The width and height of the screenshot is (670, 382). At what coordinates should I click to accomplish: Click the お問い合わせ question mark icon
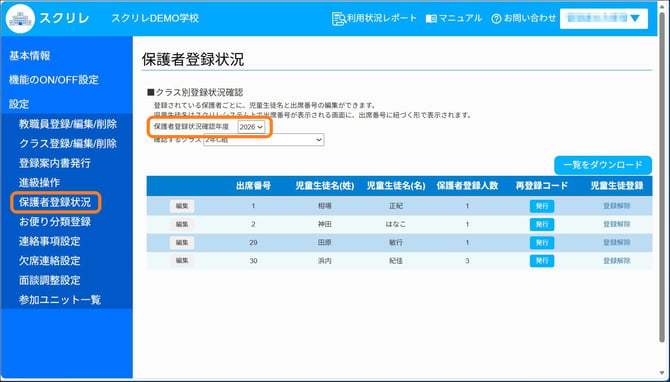pos(496,19)
